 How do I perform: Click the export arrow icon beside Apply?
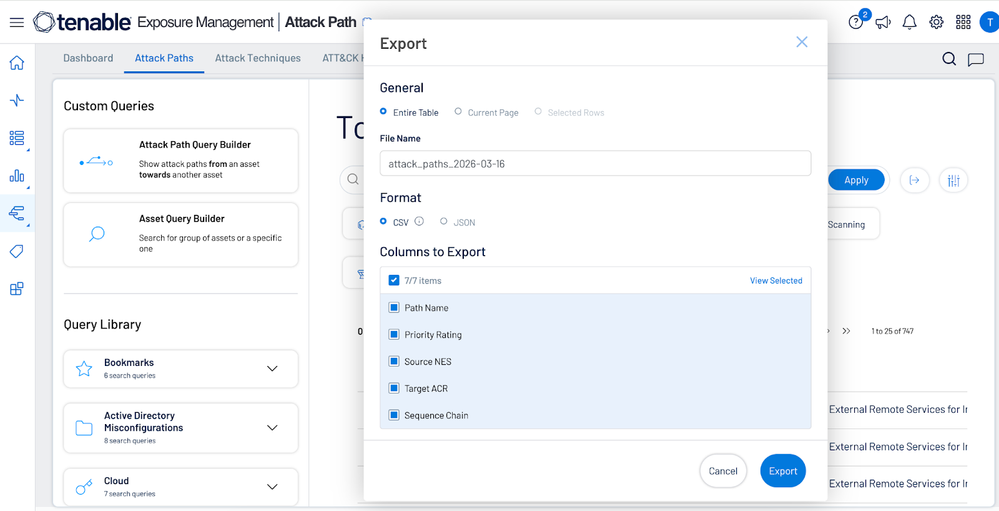pyautogui.click(x=914, y=180)
